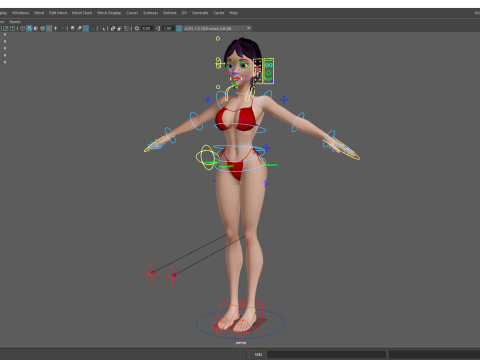Toggle X-ray display icon
Screen dimensions: 480x360
click(113, 28)
